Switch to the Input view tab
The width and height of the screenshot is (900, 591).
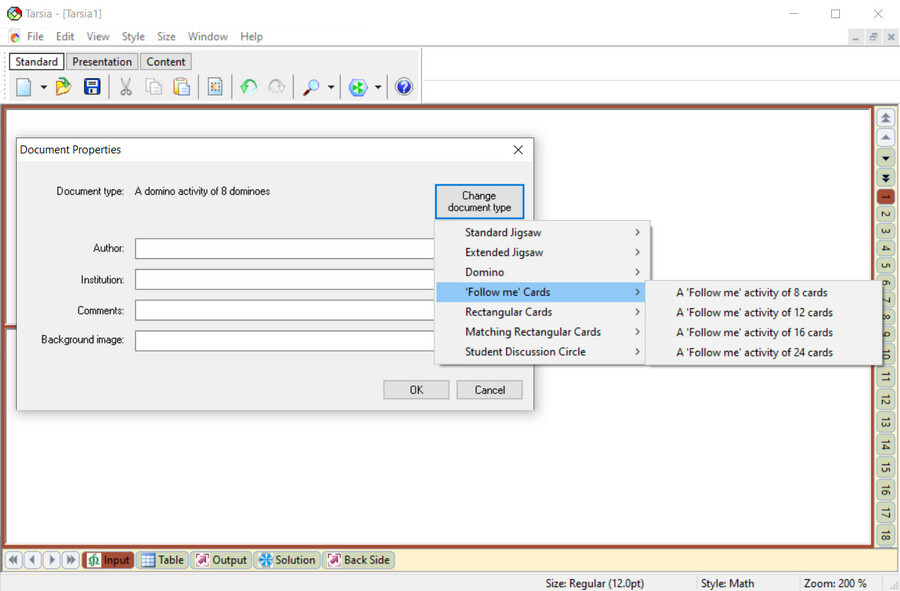click(x=108, y=560)
